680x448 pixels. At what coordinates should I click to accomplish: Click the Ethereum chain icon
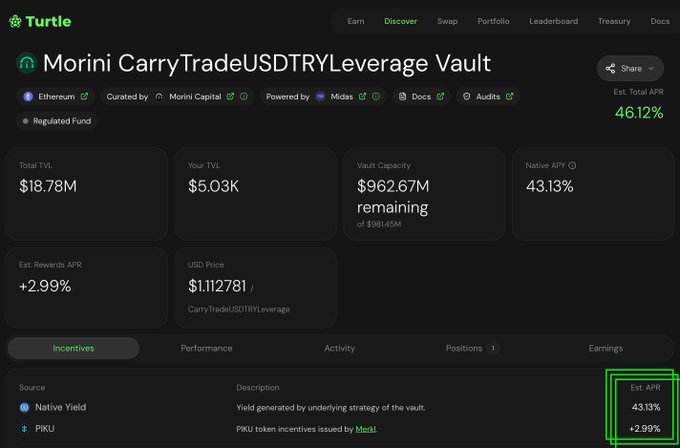point(28,97)
